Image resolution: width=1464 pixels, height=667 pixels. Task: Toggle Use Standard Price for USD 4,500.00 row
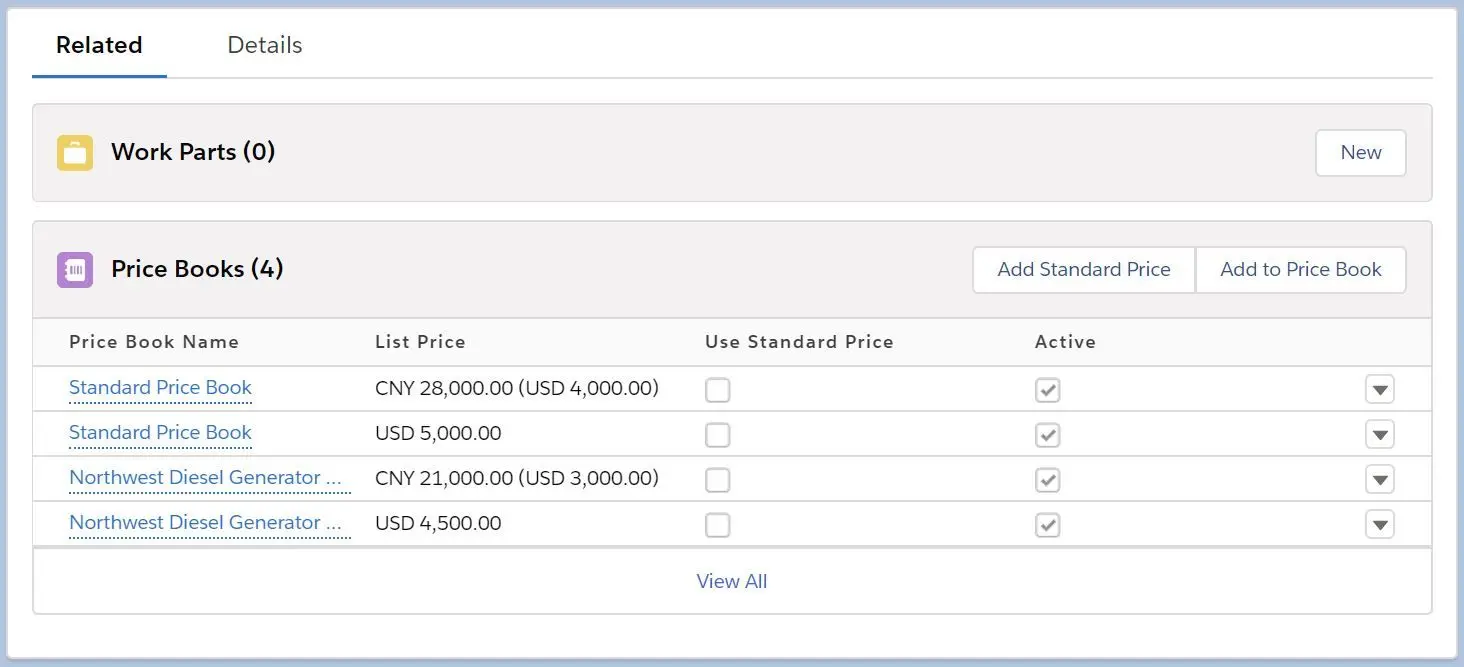tap(717, 525)
